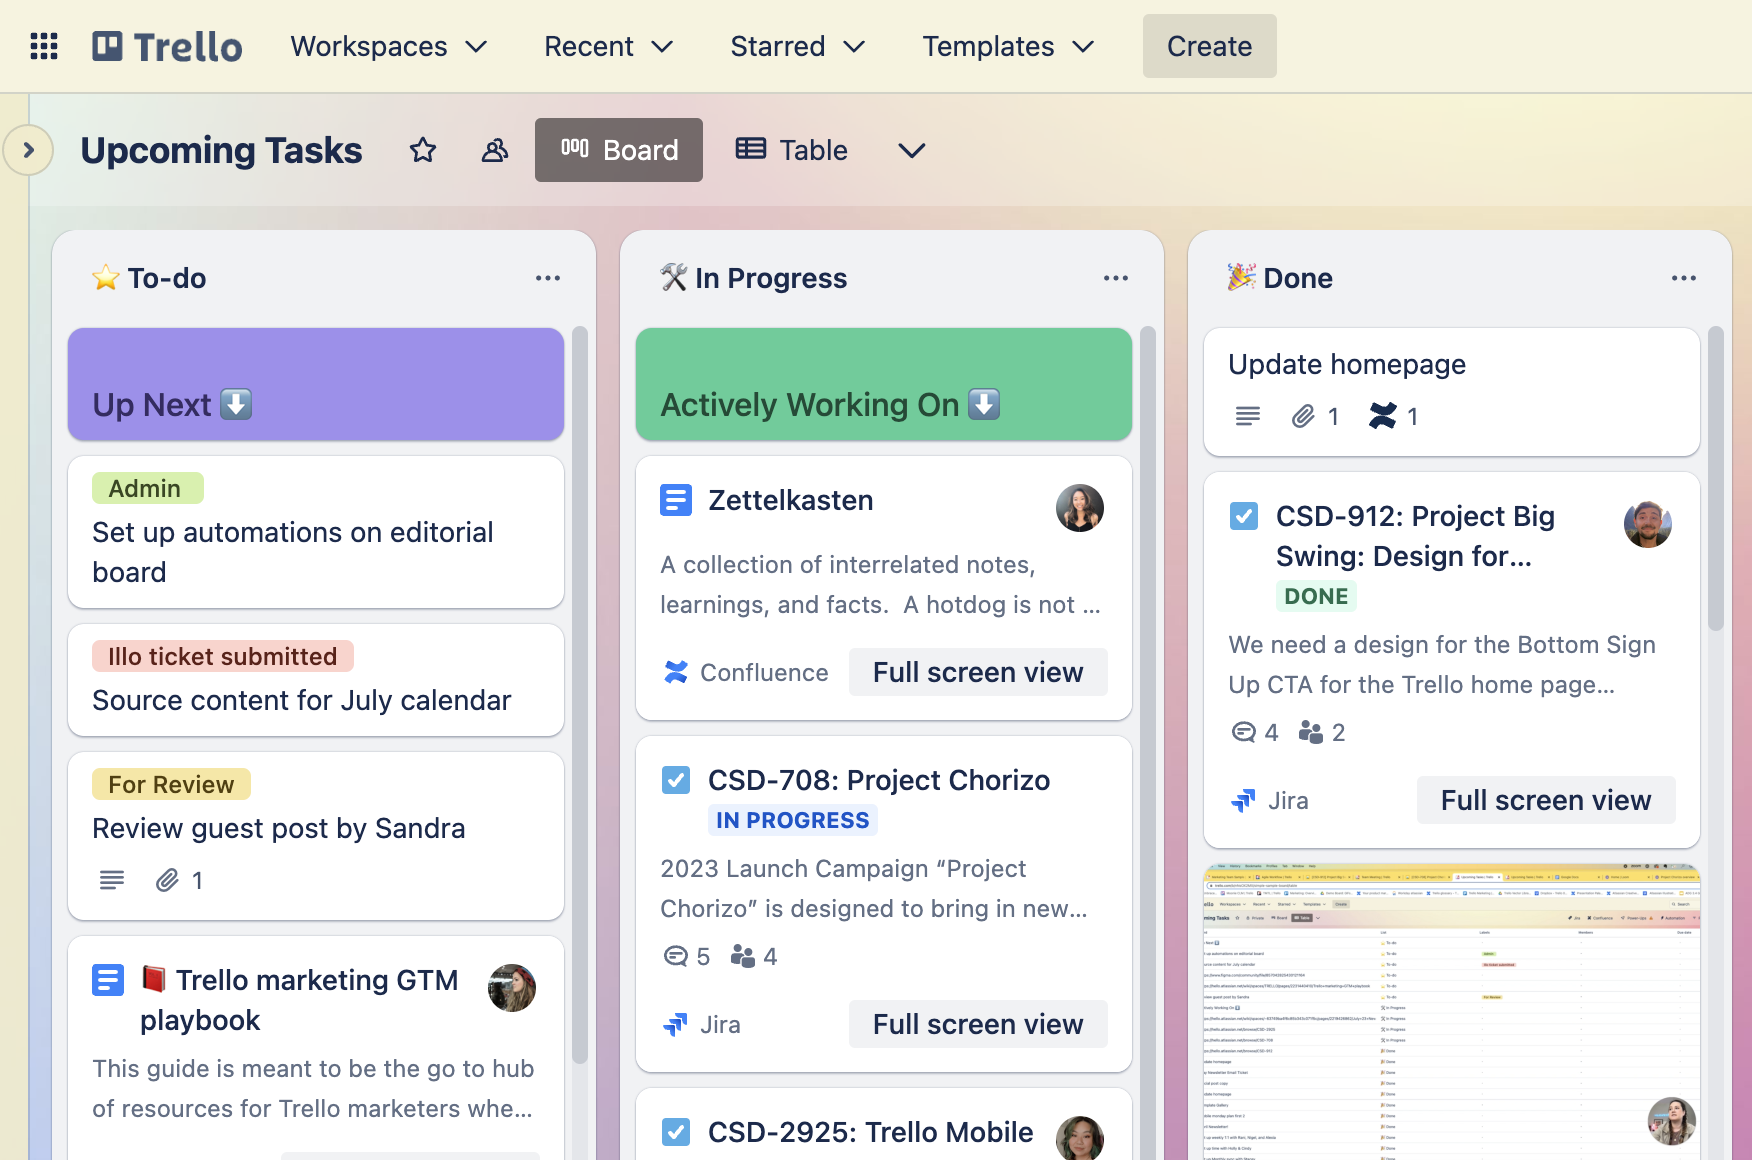Open the Up Next purple header card
Image resolution: width=1752 pixels, height=1160 pixels.
pos(316,384)
